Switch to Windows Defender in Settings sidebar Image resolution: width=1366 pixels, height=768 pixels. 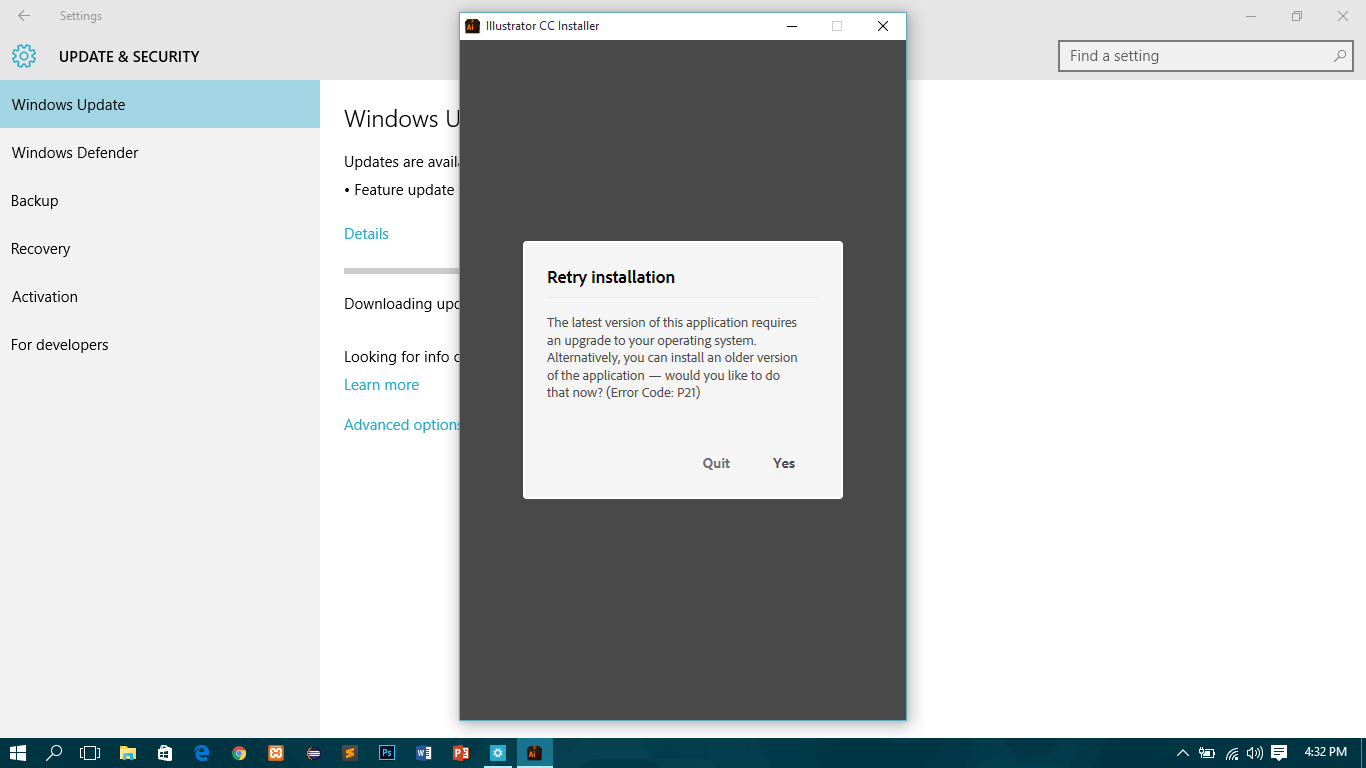pos(160,153)
